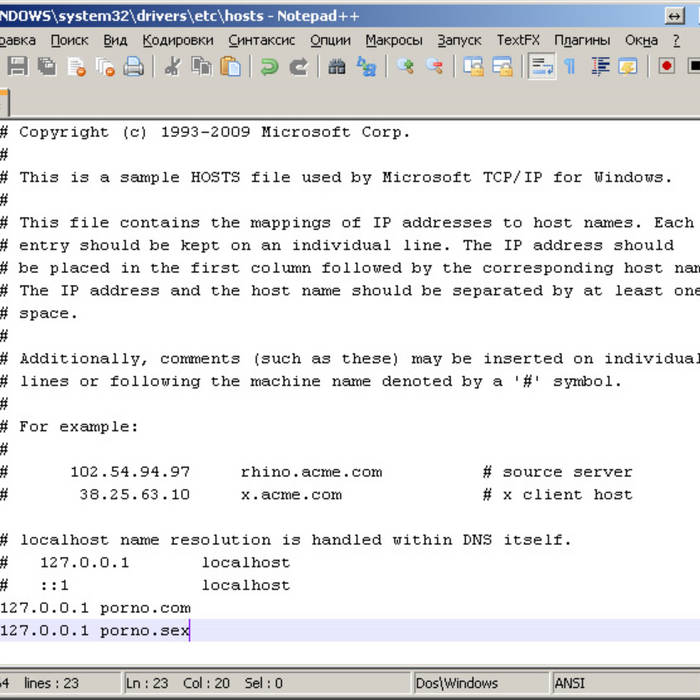Undo last edit with green arrow icon
The width and height of the screenshot is (700, 700).
(269, 67)
